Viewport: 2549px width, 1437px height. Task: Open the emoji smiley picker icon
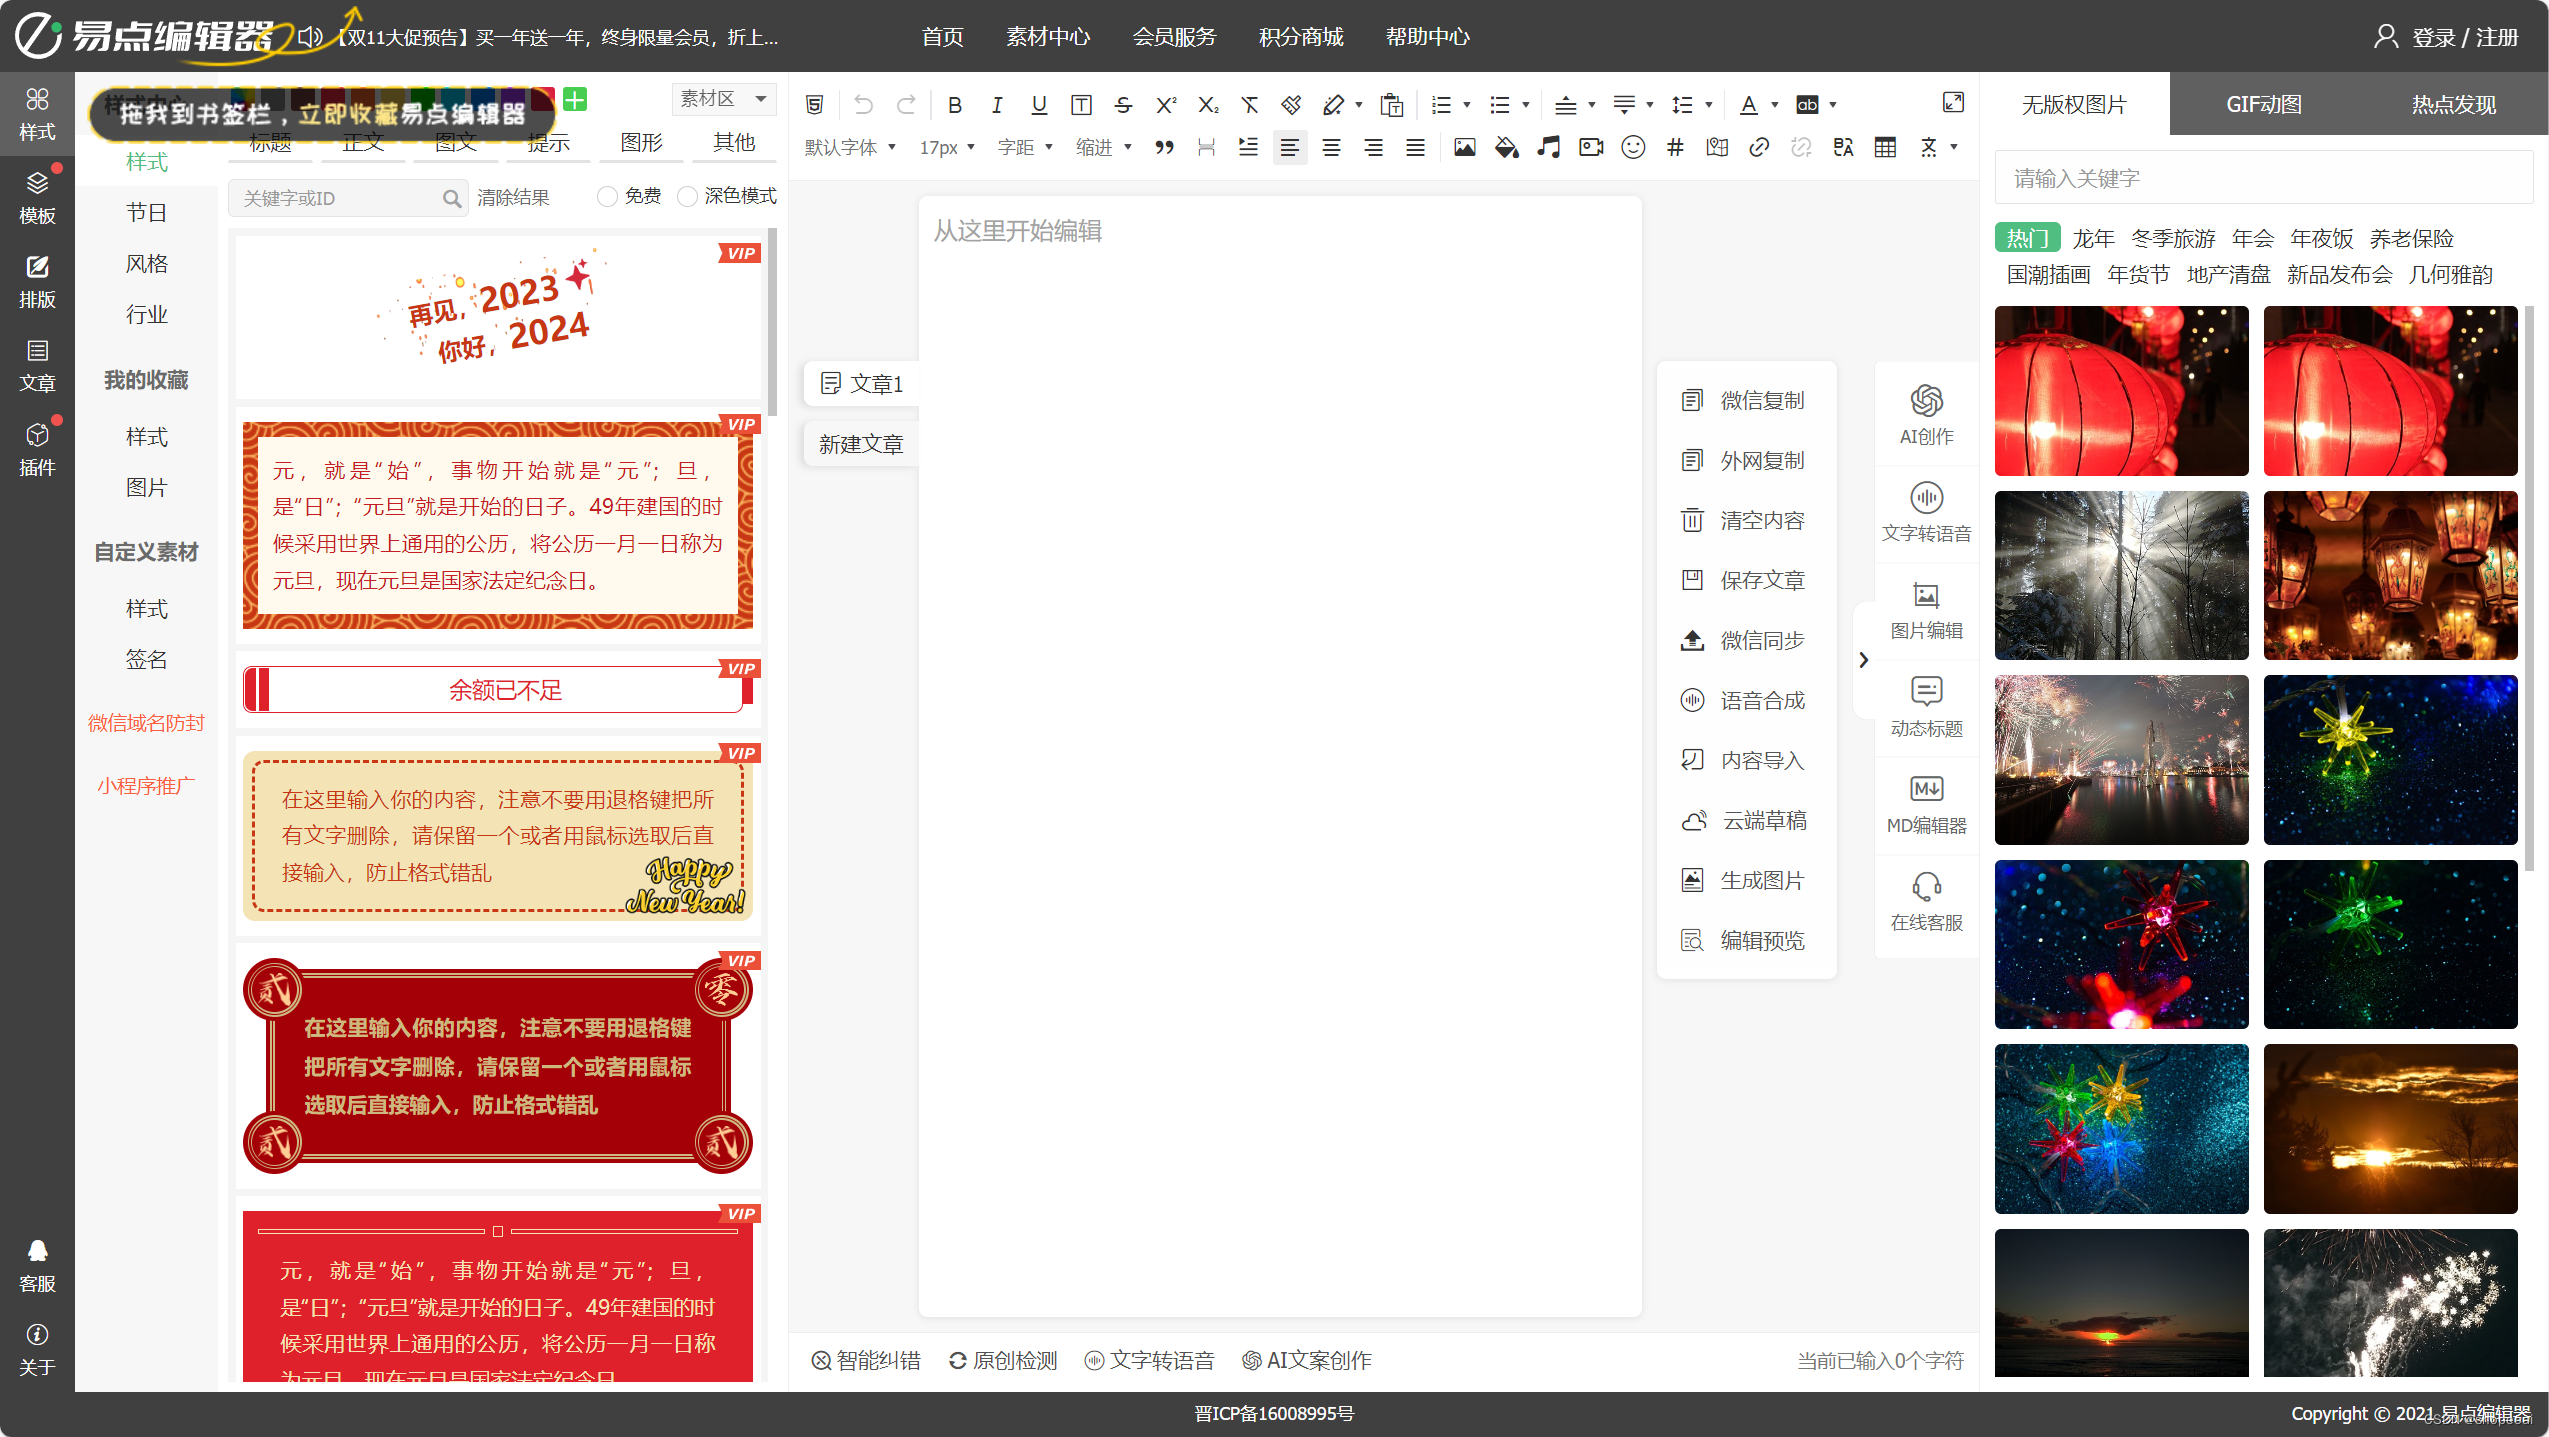pyautogui.click(x=1633, y=148)
